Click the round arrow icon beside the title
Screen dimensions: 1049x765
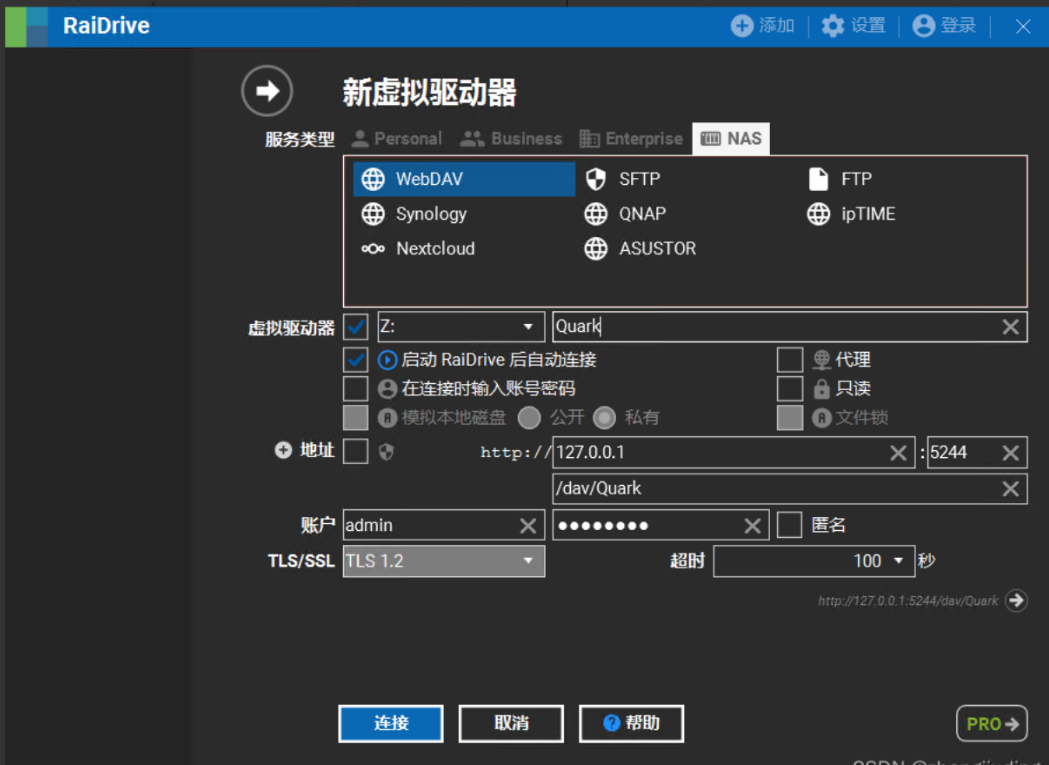tap(267, 91)
